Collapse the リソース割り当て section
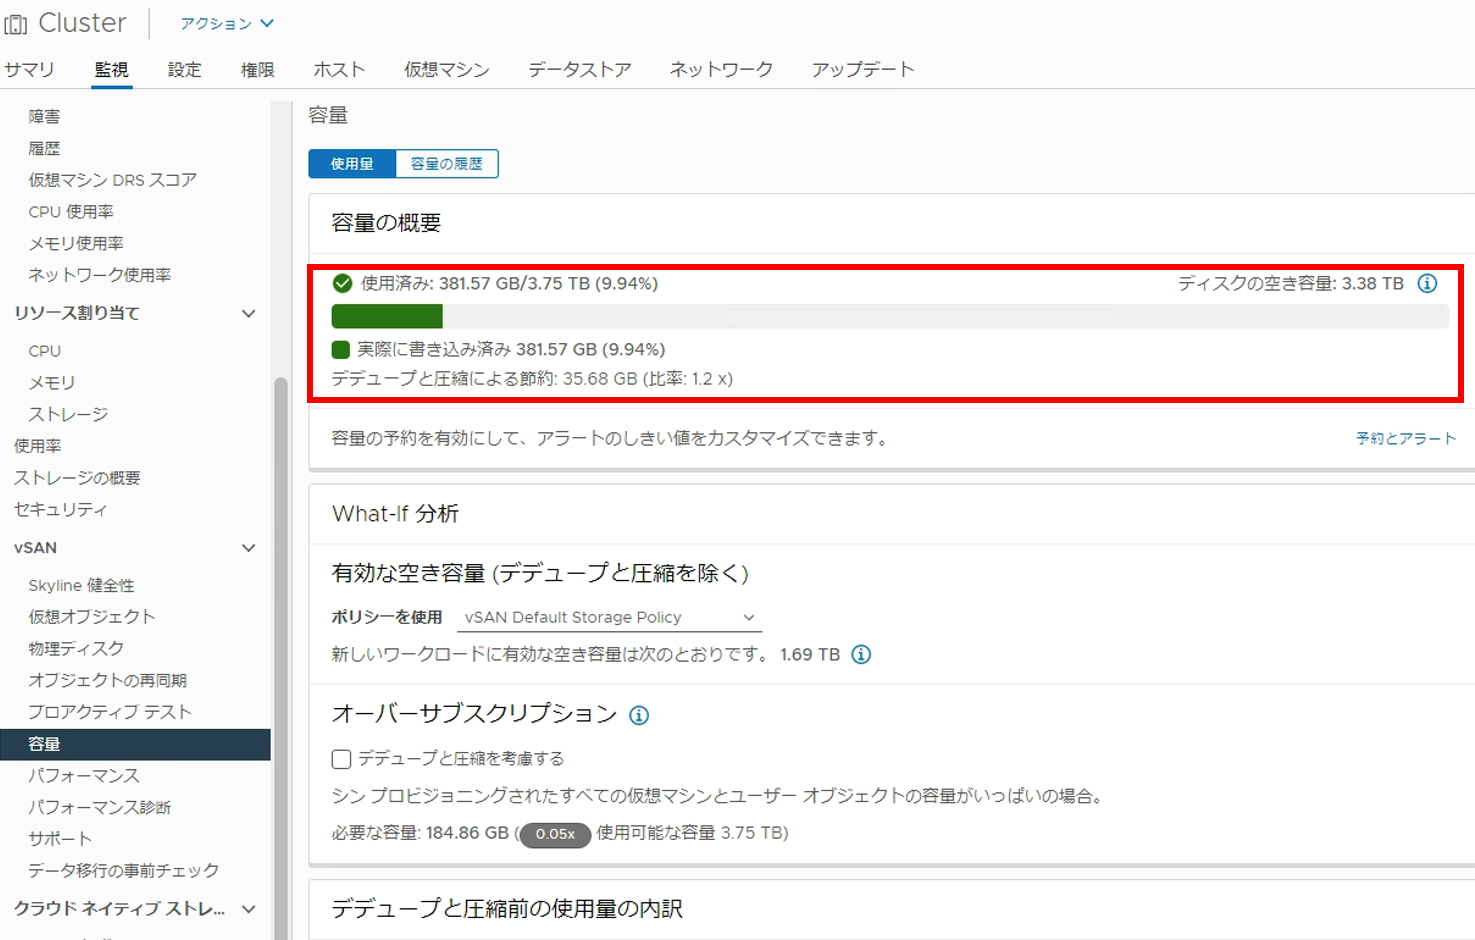 (x=249, y=314)
